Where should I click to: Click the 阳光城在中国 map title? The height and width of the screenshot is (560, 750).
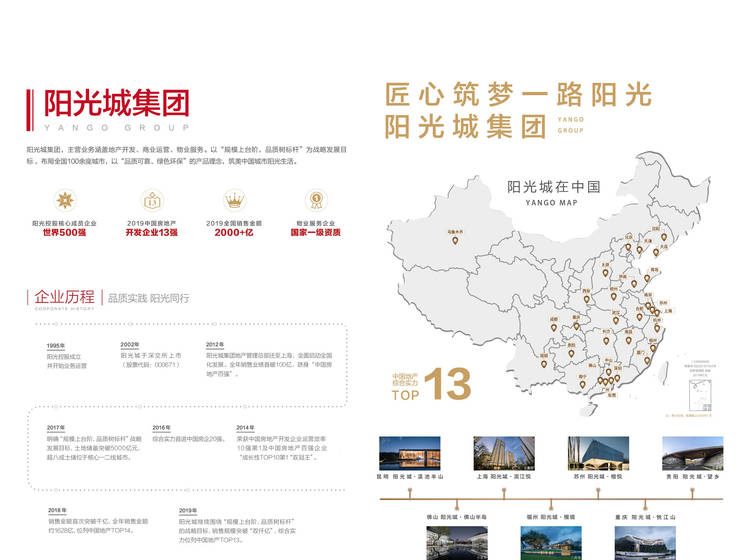pos(553,187)
